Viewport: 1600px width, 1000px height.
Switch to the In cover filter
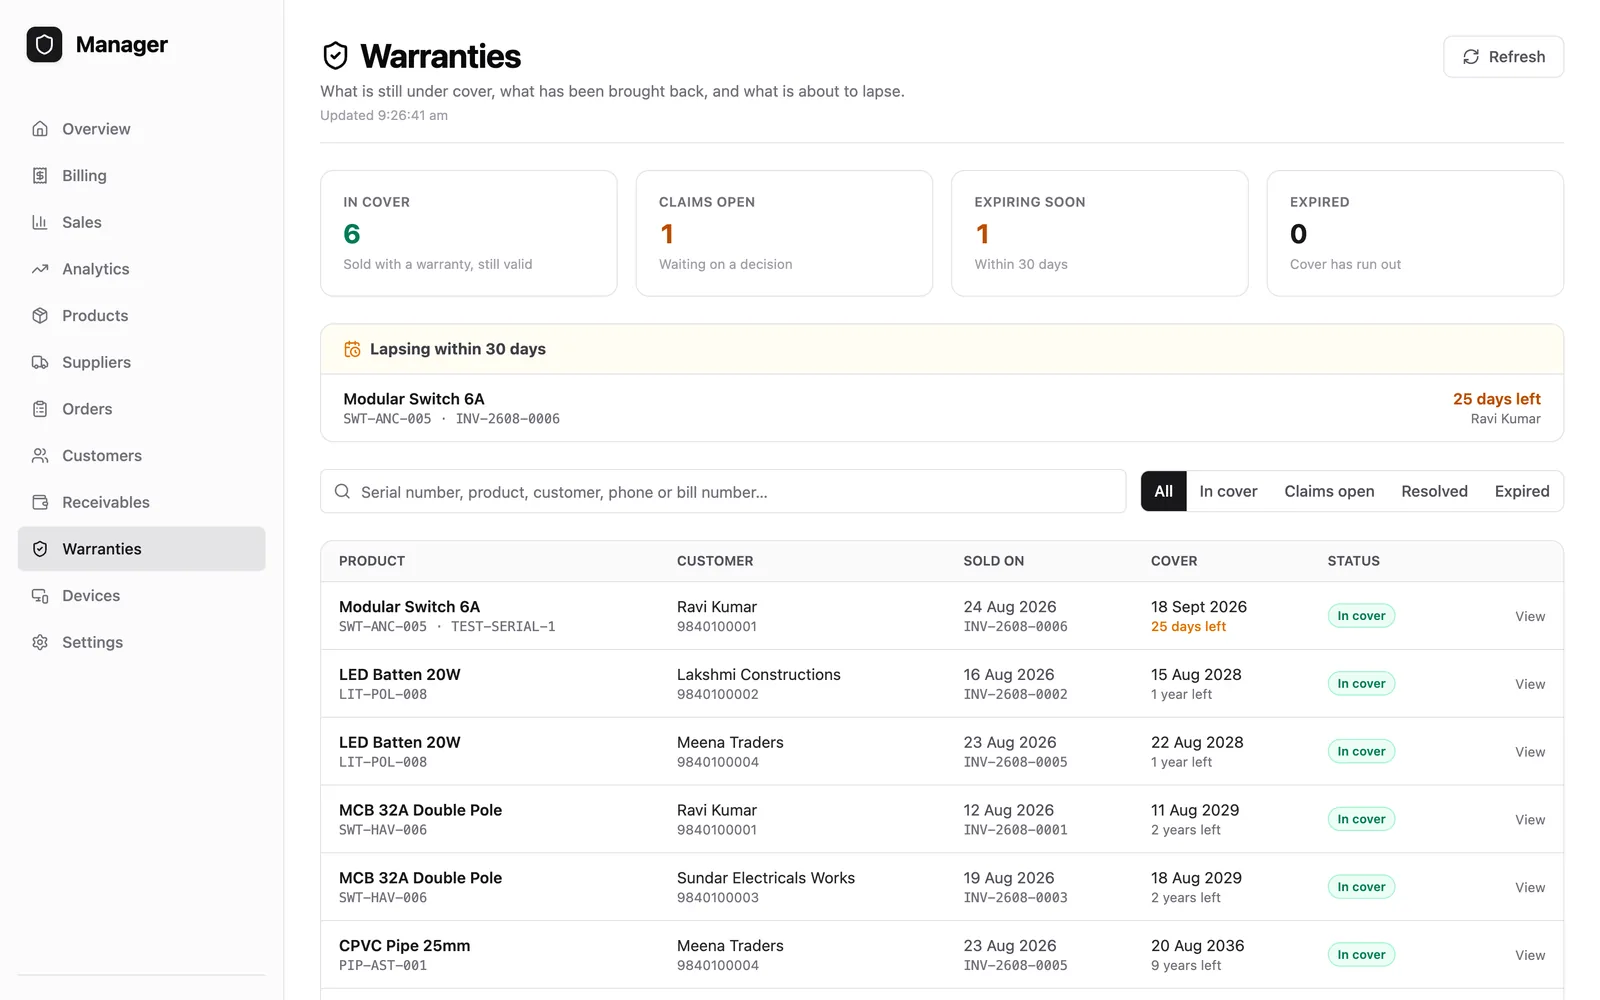tap(1228, 491)
